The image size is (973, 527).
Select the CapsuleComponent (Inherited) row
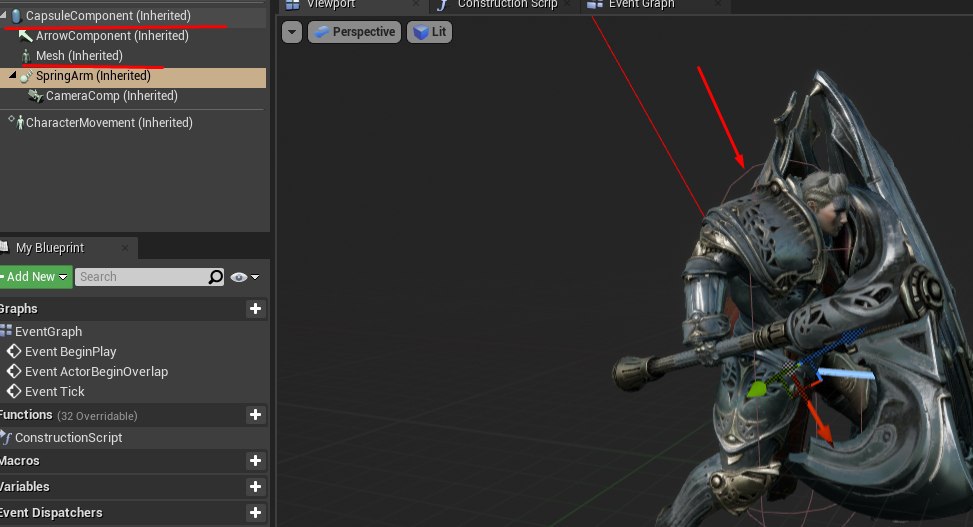click(133, 16)
